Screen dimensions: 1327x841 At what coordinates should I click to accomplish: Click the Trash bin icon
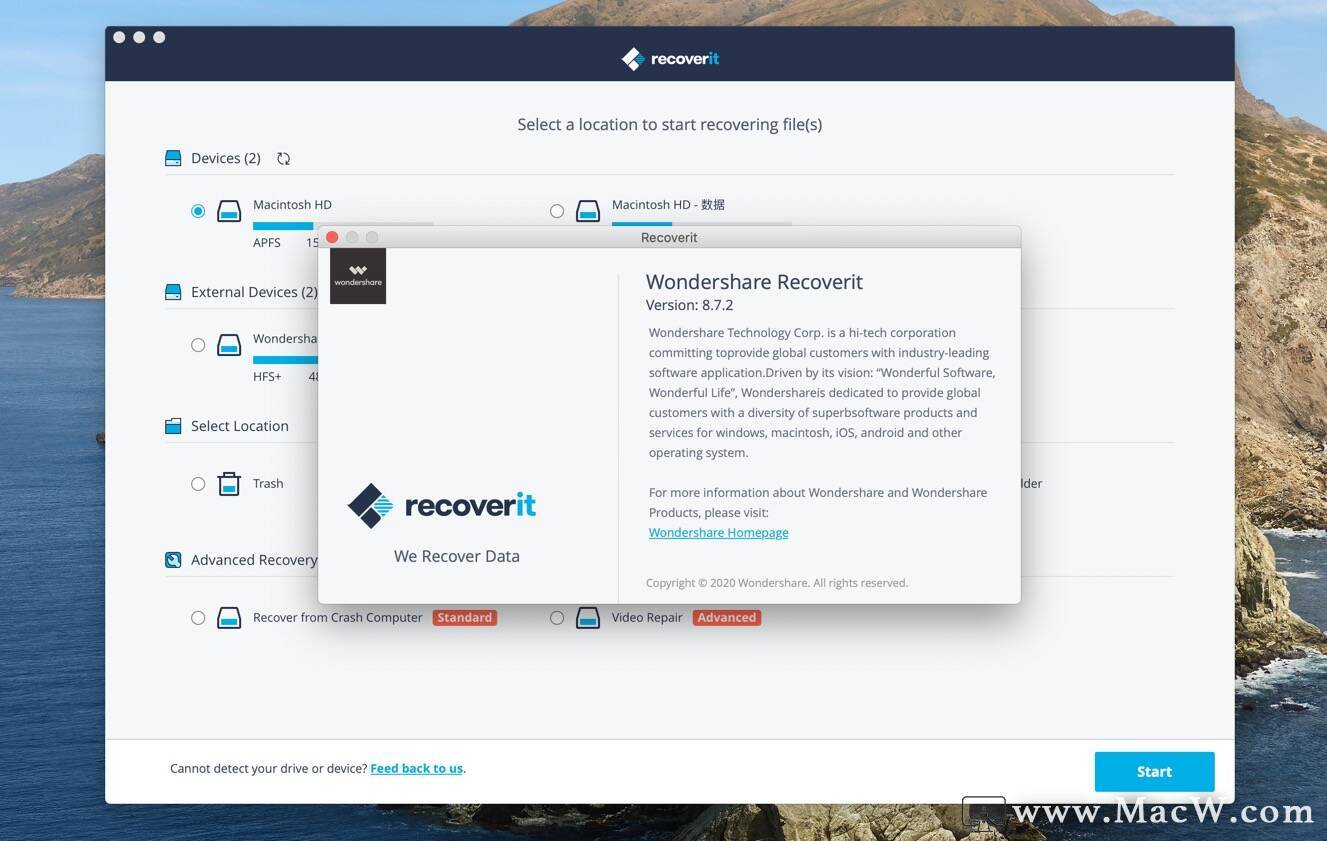click(x=229, y=484)
